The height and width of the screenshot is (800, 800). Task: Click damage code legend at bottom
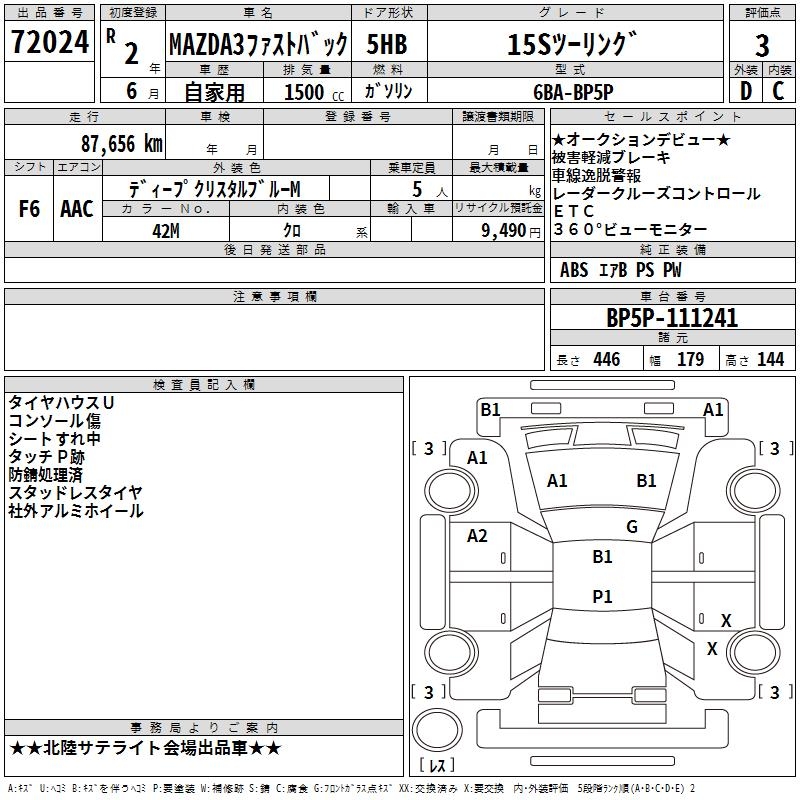click(351, 789)
